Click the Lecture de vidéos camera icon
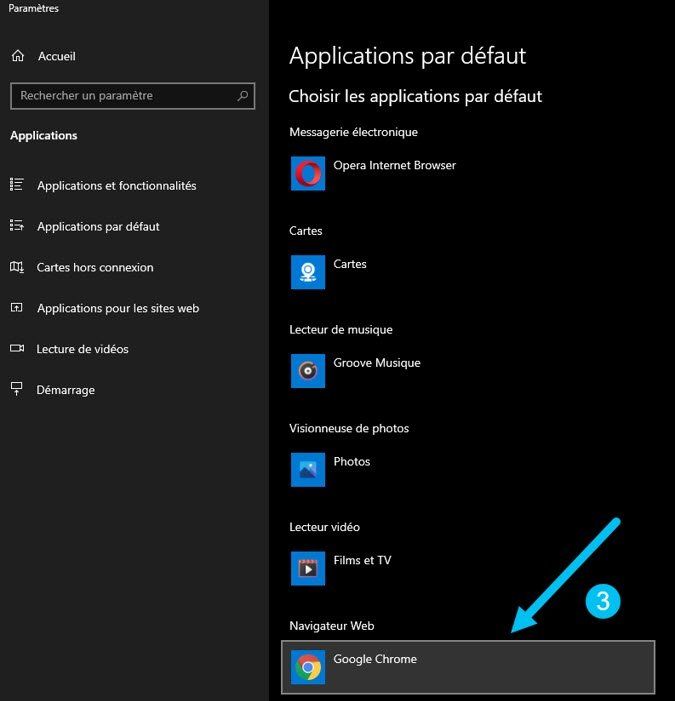The height and width of the screenshot is (701, 675). pyautogui.click(x=17, y=348)
